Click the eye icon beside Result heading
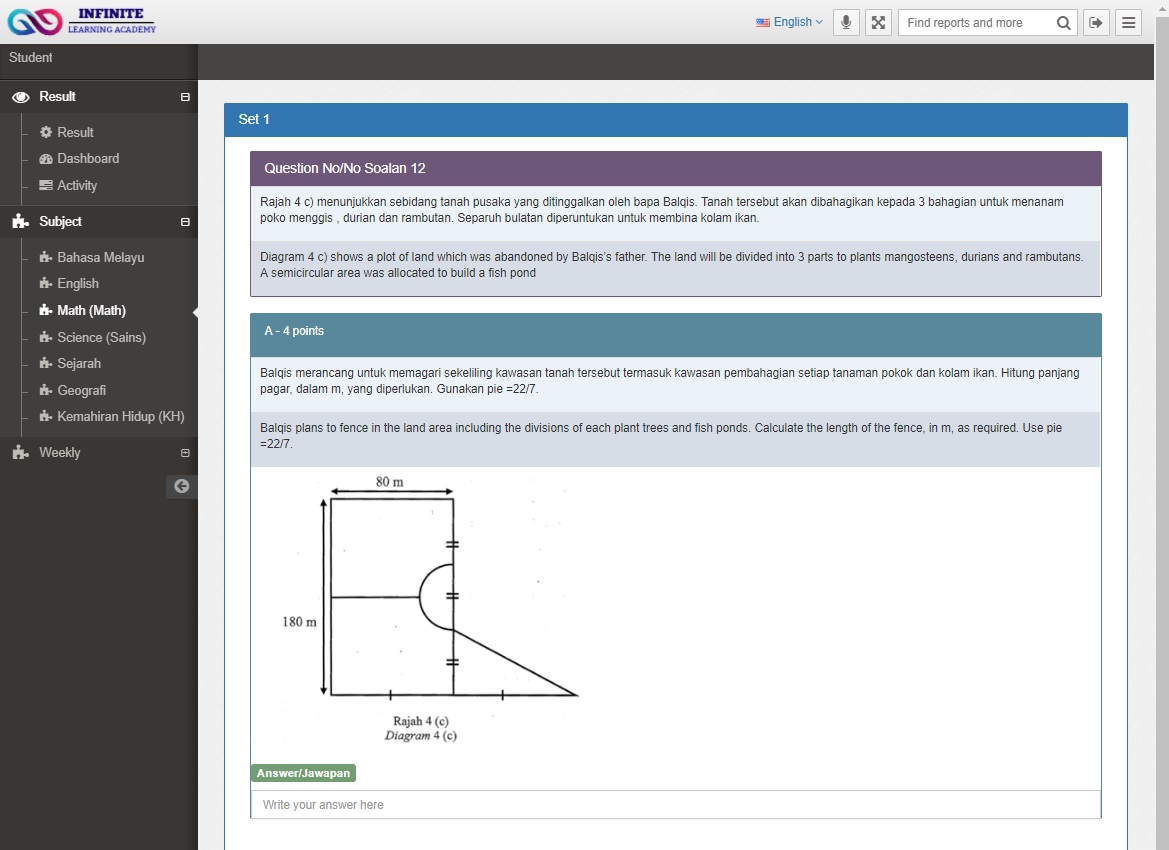The height and width of the screenshot is (850, 1169). pyautogui.click(x=21, y=97)
